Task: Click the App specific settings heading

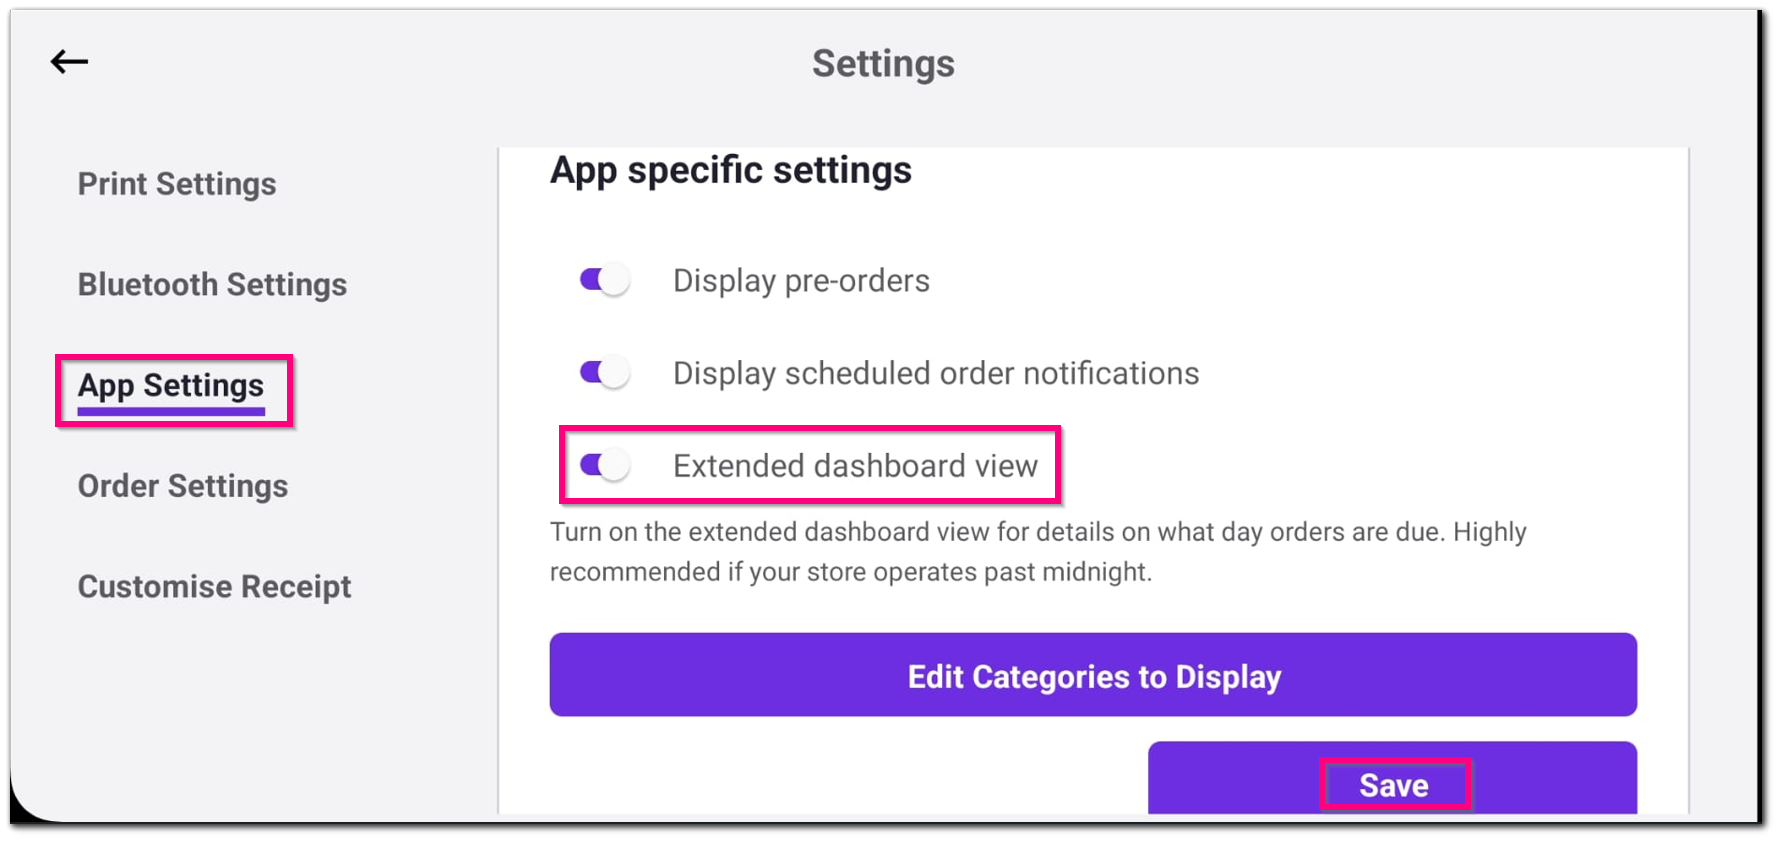Action: 730,170
